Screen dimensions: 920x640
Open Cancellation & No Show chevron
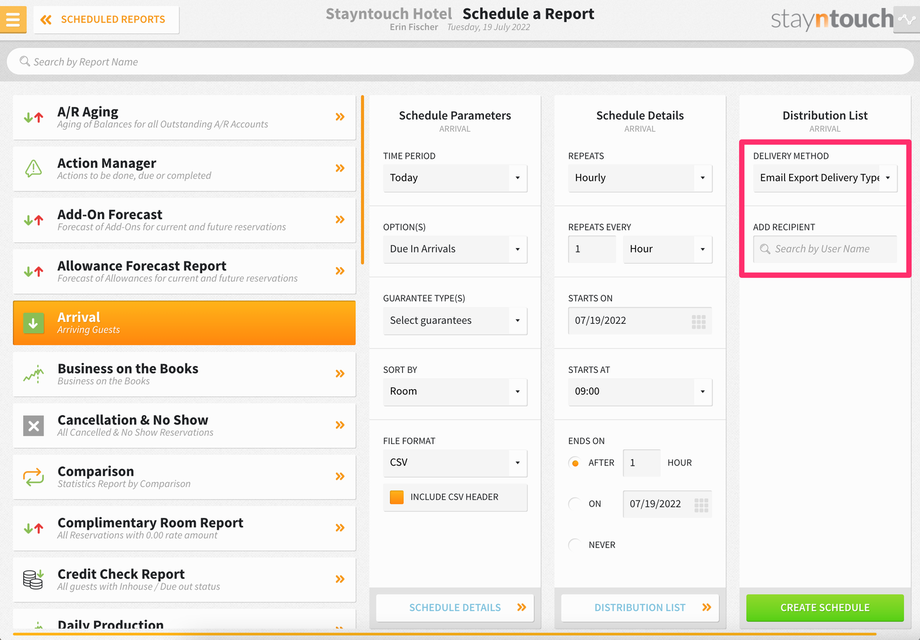point(340,425)
